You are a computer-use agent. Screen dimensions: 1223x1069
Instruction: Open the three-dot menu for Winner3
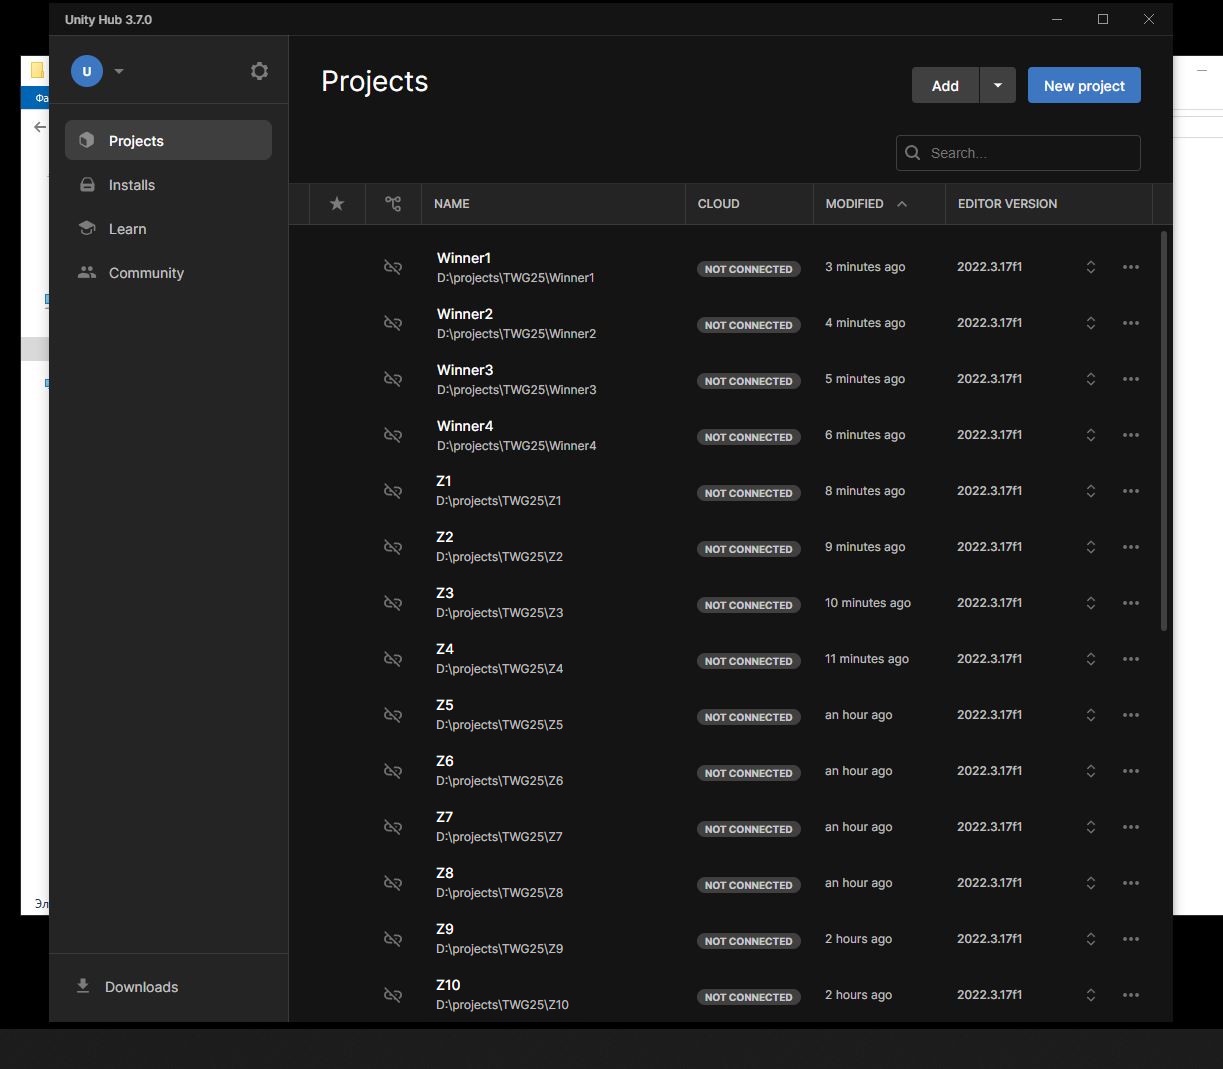click(x=1131, y=379)
